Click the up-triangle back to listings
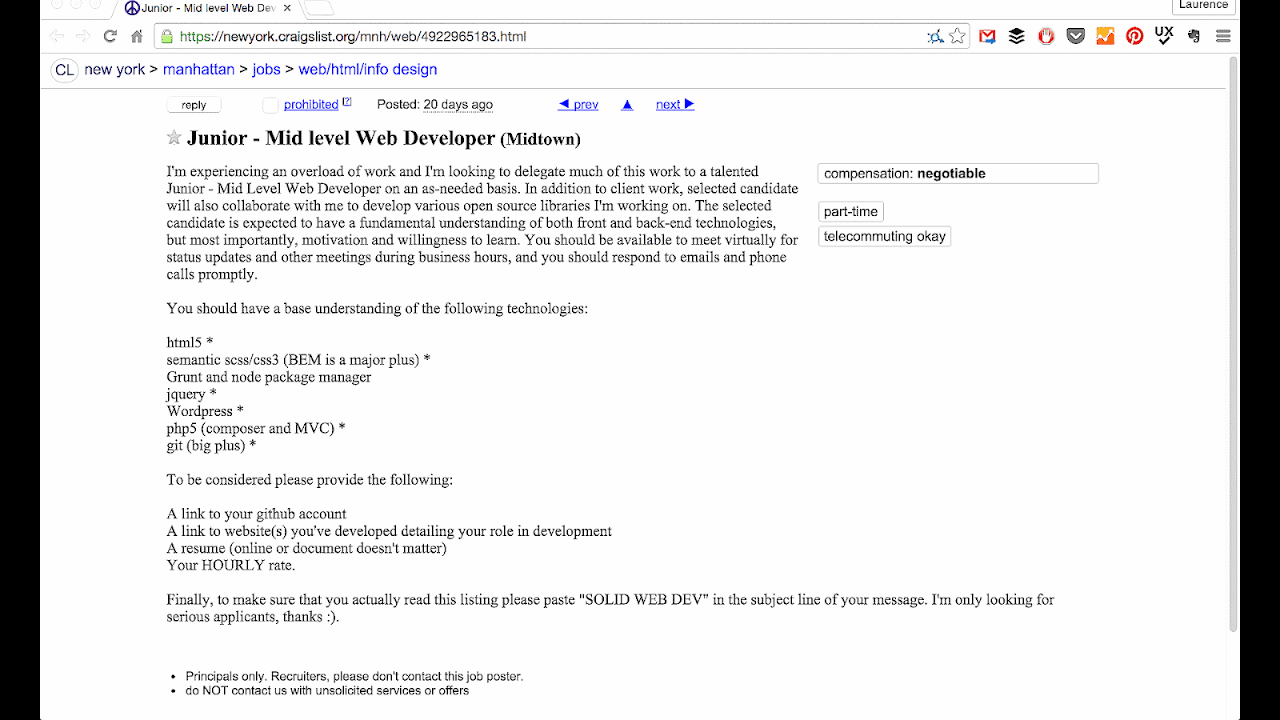Viewport: 1280px width, 720px height. tap(627, 104)
